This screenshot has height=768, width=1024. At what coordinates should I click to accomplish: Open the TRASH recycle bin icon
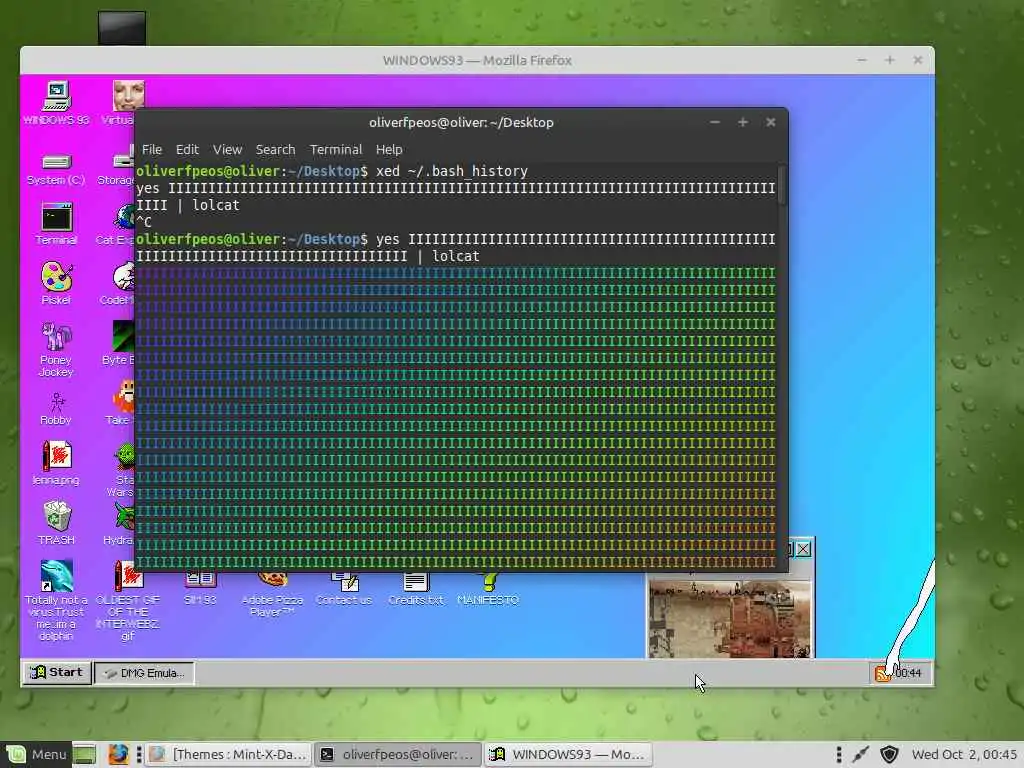coord(56,522)
